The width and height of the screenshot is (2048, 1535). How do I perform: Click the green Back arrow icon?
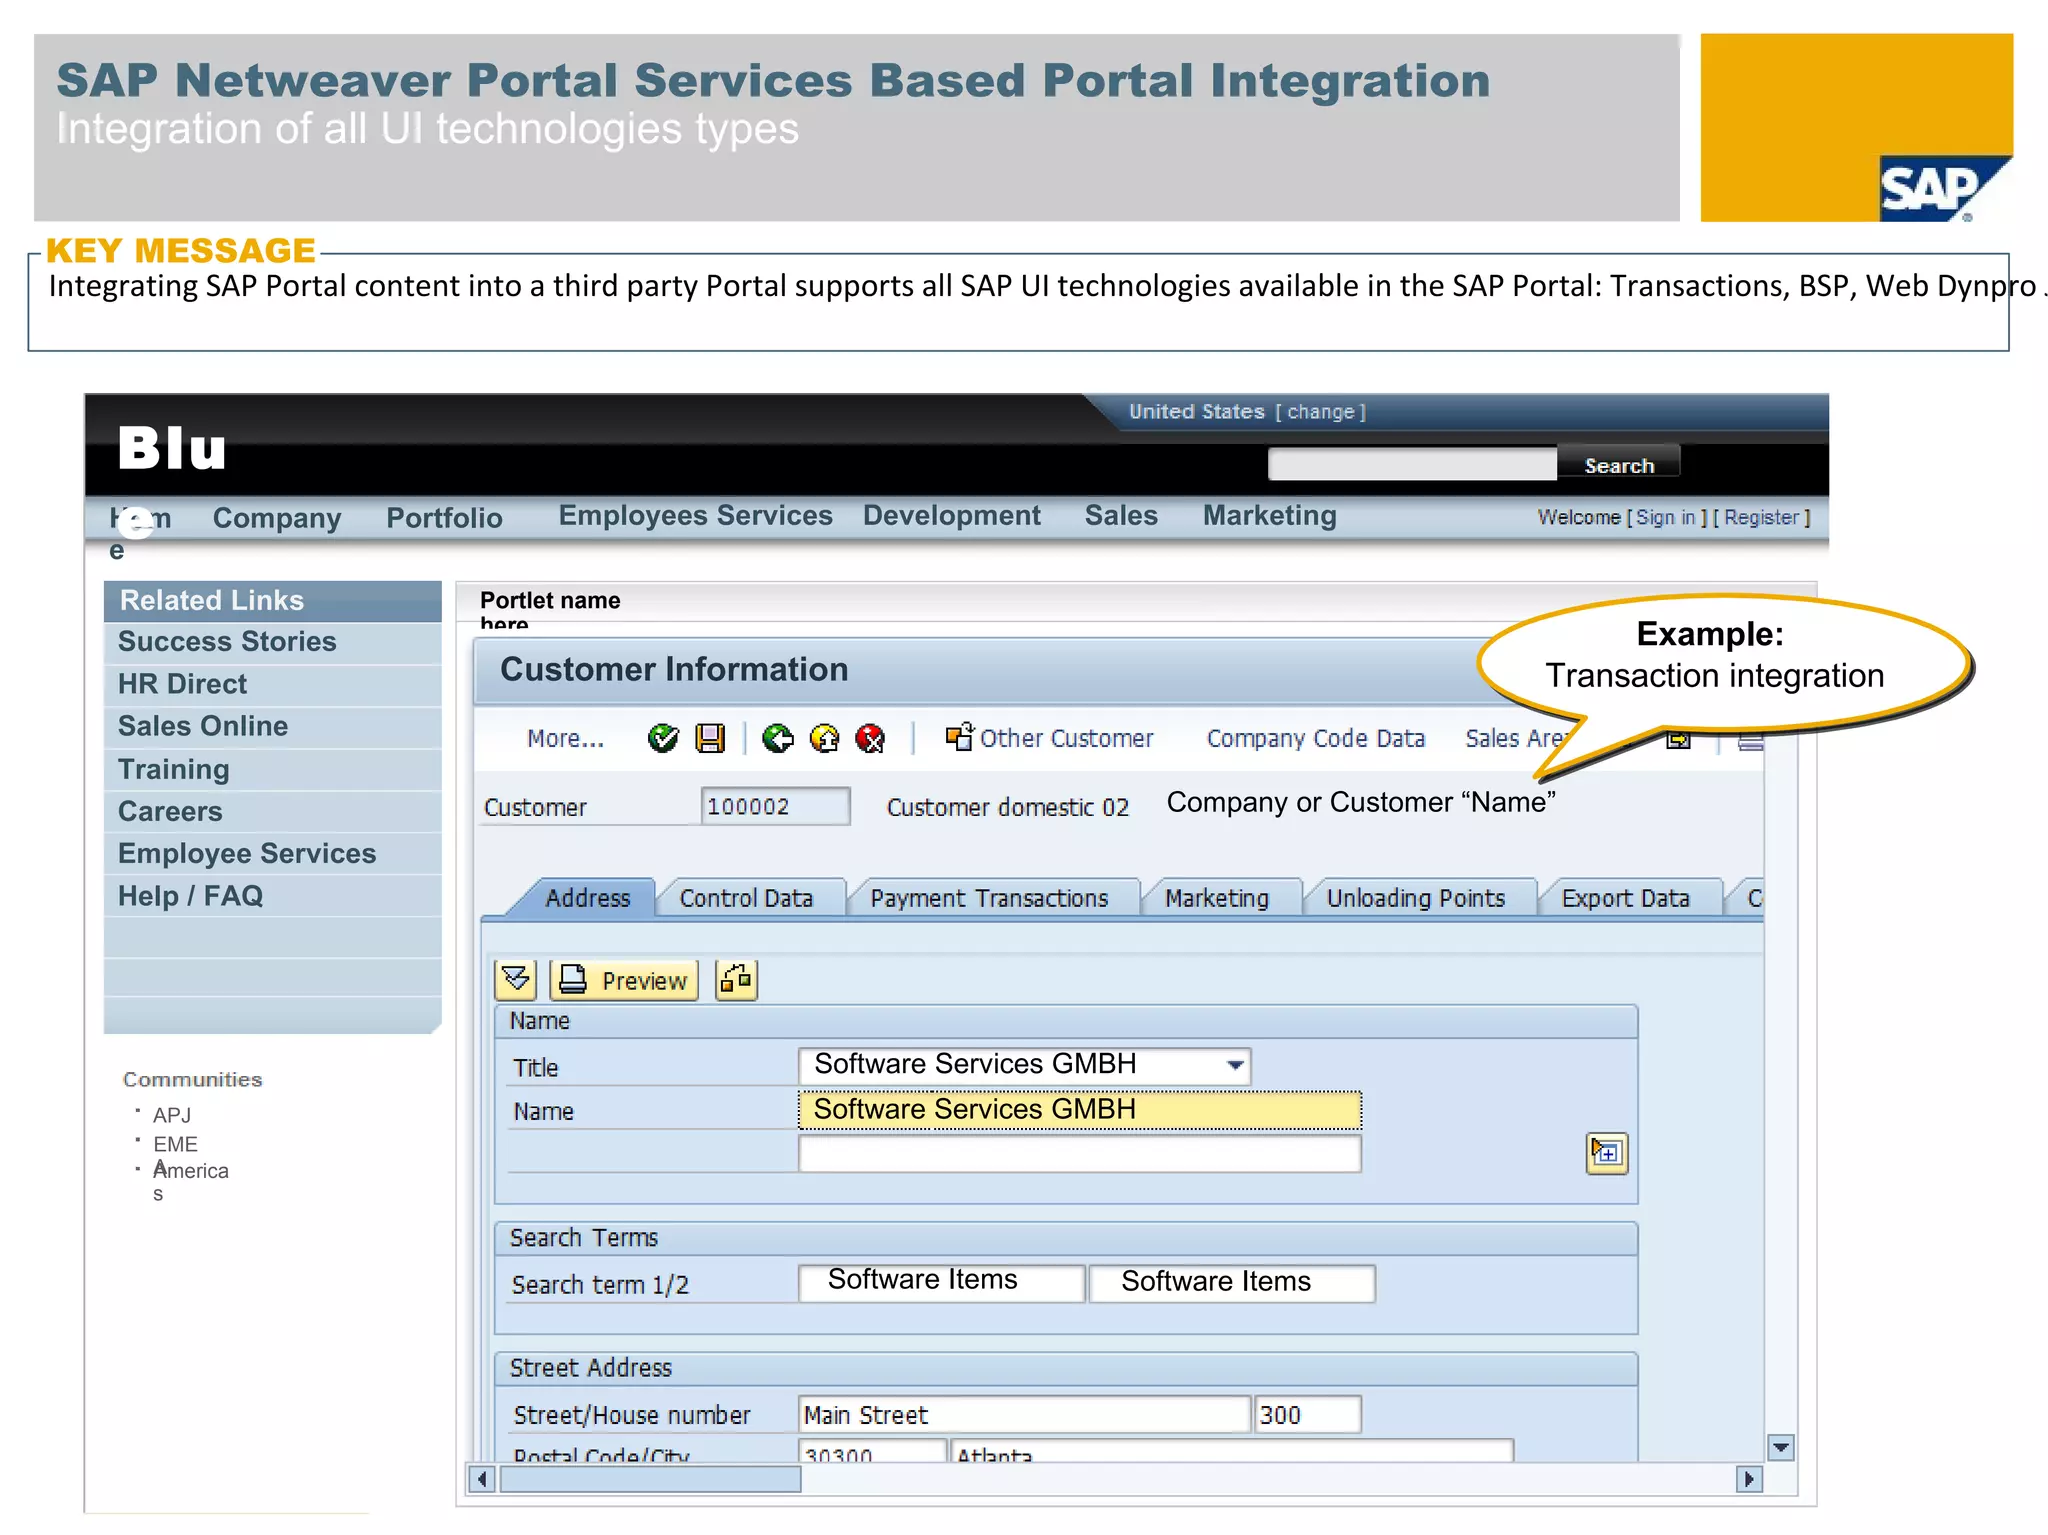point(777,739)
